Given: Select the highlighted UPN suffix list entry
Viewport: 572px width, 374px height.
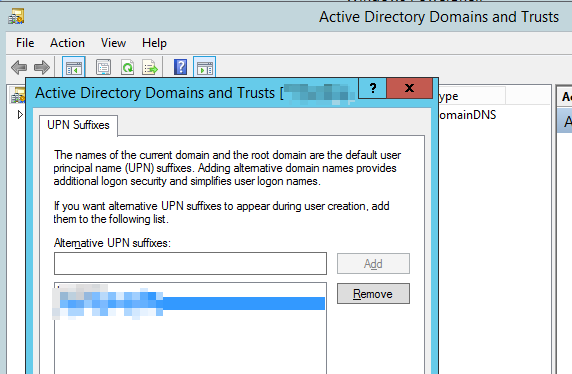Looking at the screenshot, I should pos(190,304).
